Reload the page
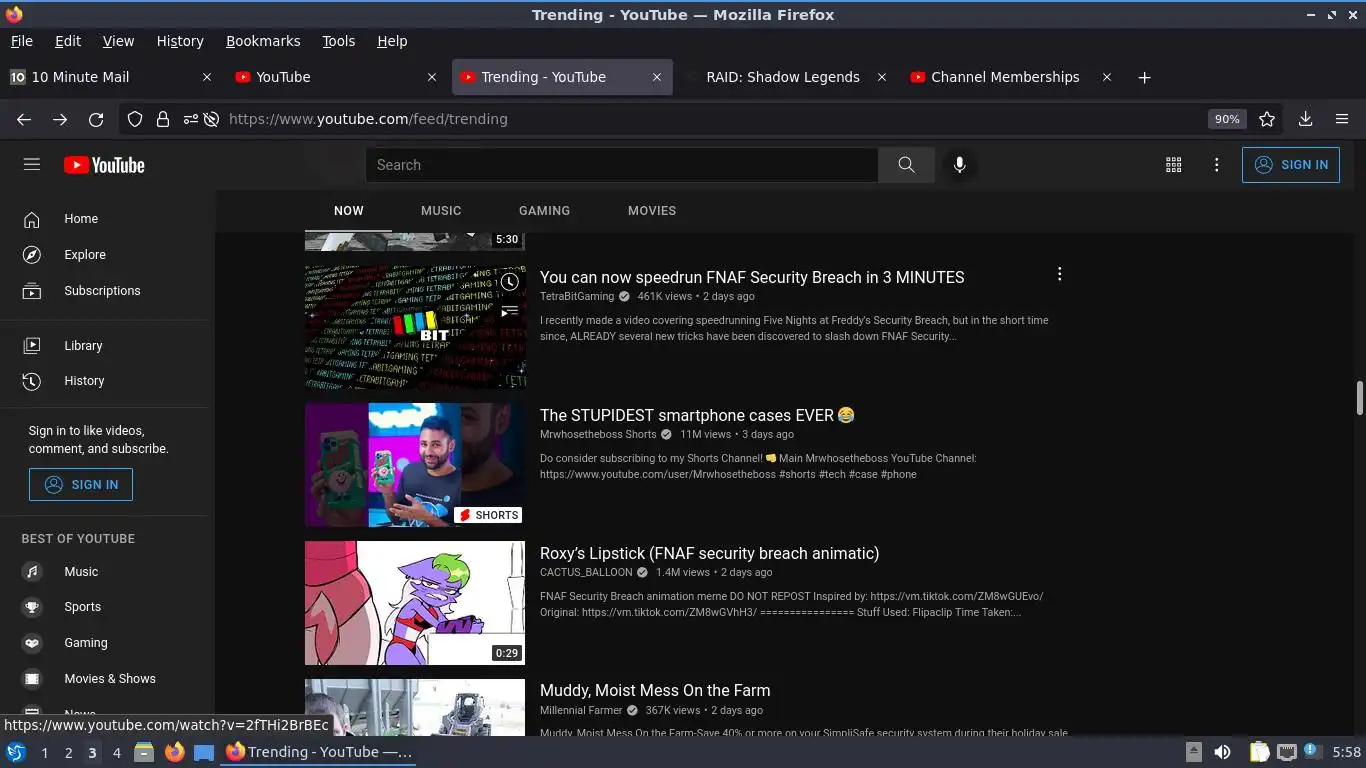 pos(96,119)
